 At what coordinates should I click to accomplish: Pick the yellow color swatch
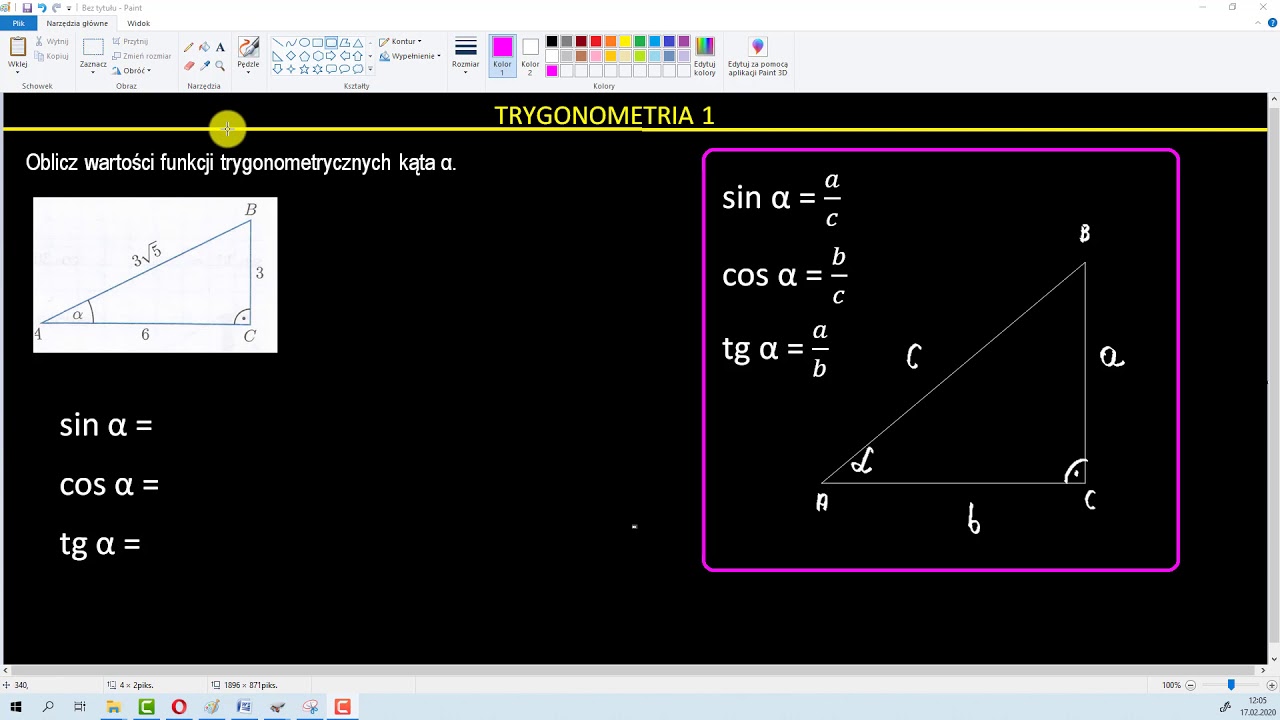point(625,42)
